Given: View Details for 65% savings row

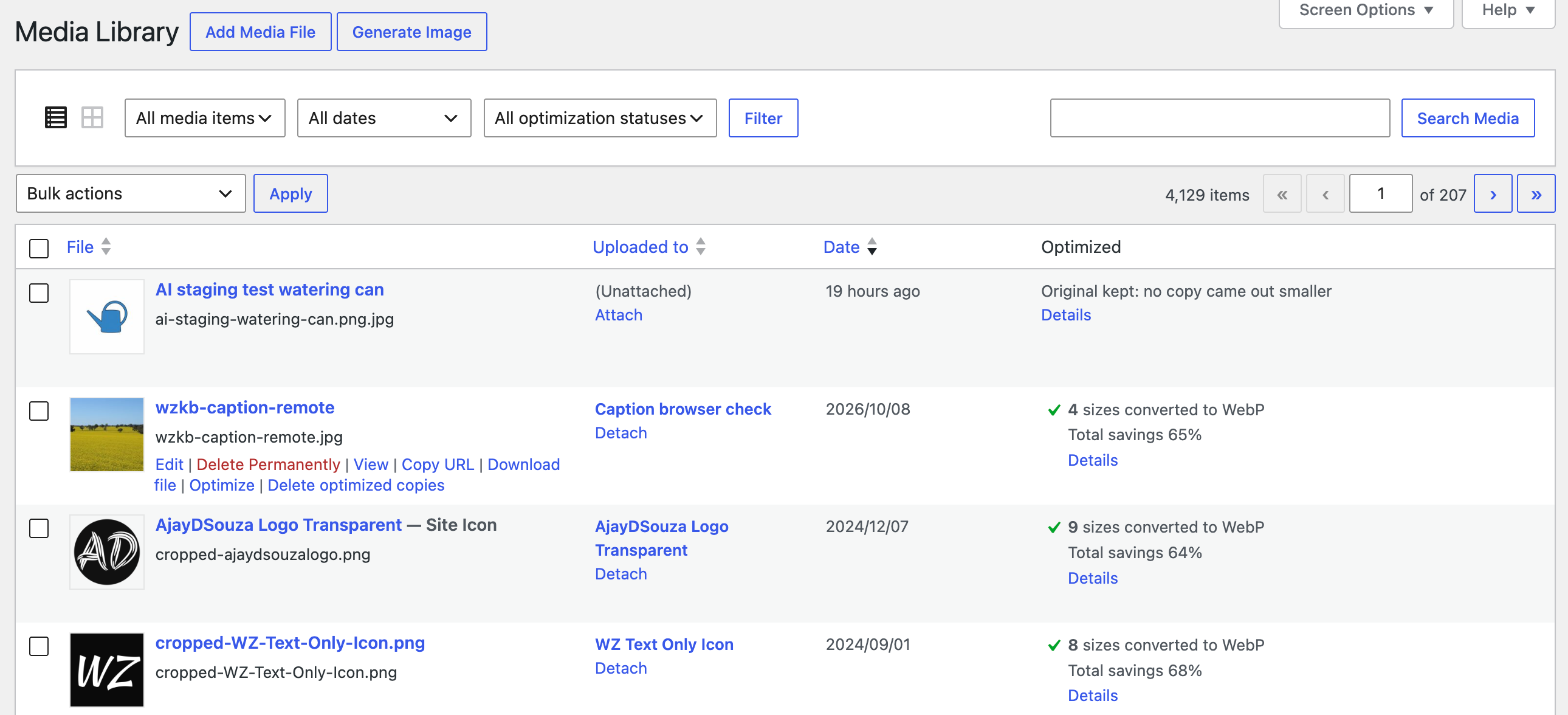Looking at the screenshot, I should 1093,460.
